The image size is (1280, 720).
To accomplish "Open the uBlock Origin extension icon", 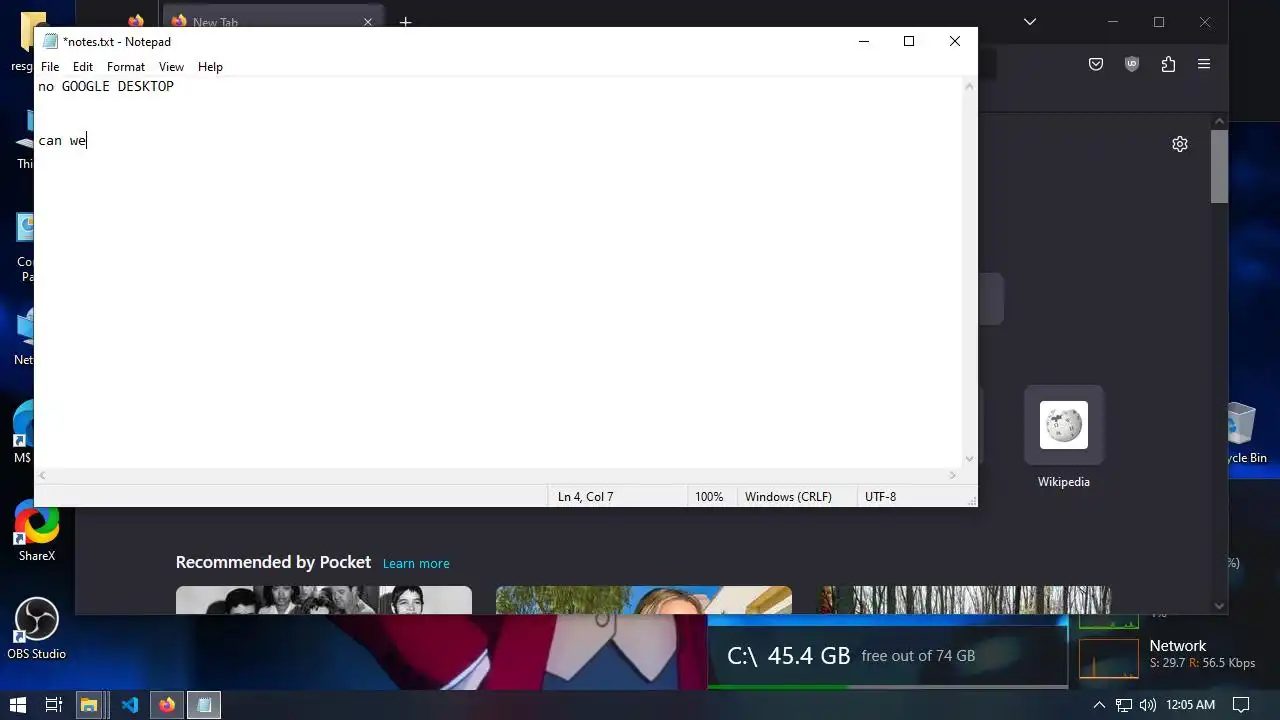I will (x=1132, y=64).
